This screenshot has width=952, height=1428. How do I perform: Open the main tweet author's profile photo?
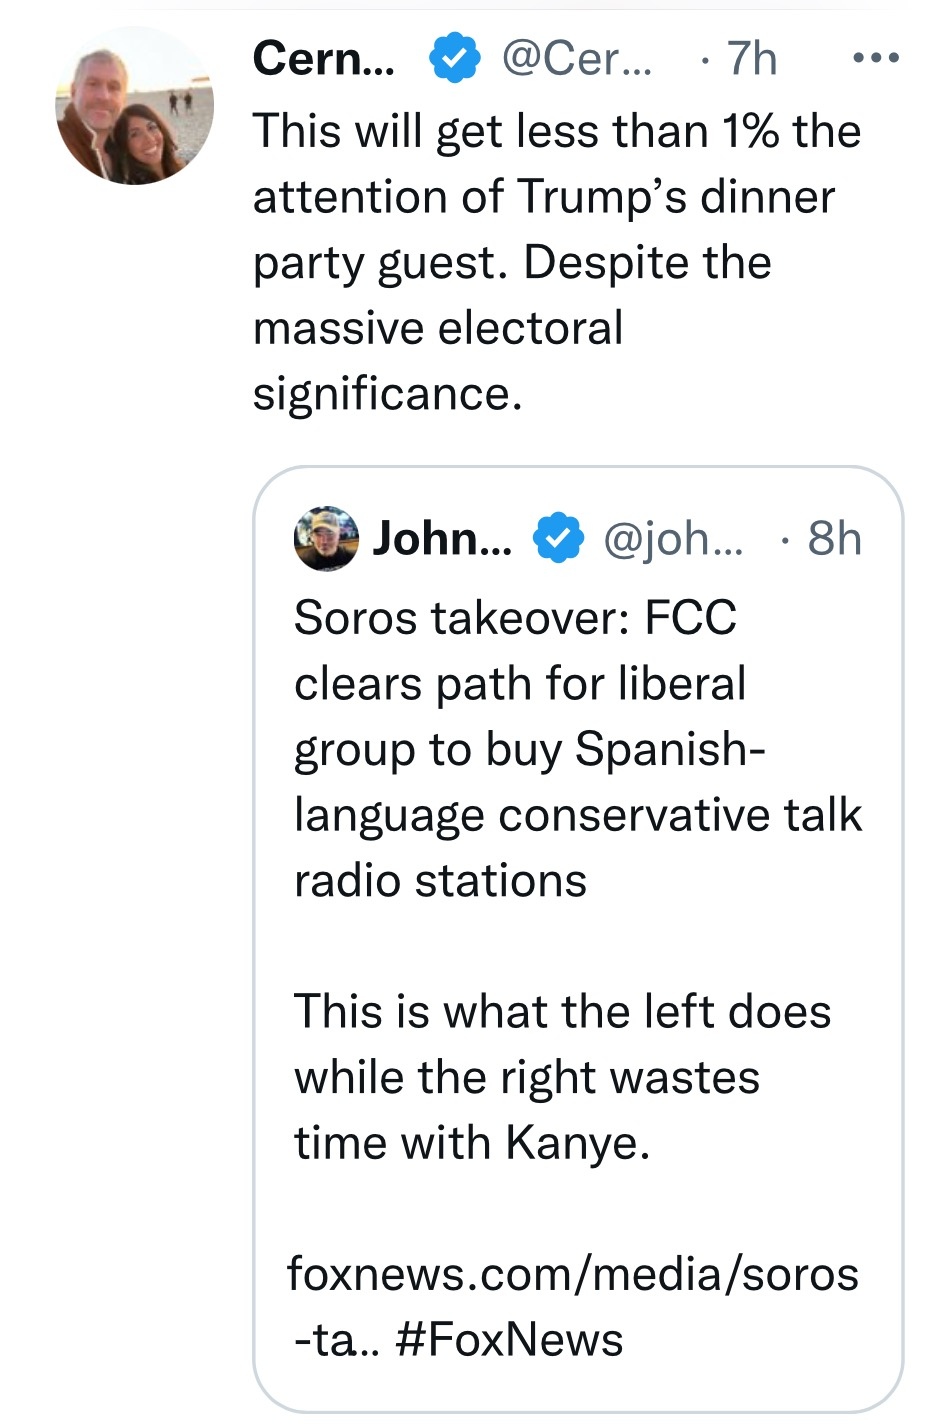(x=134, y=107)
